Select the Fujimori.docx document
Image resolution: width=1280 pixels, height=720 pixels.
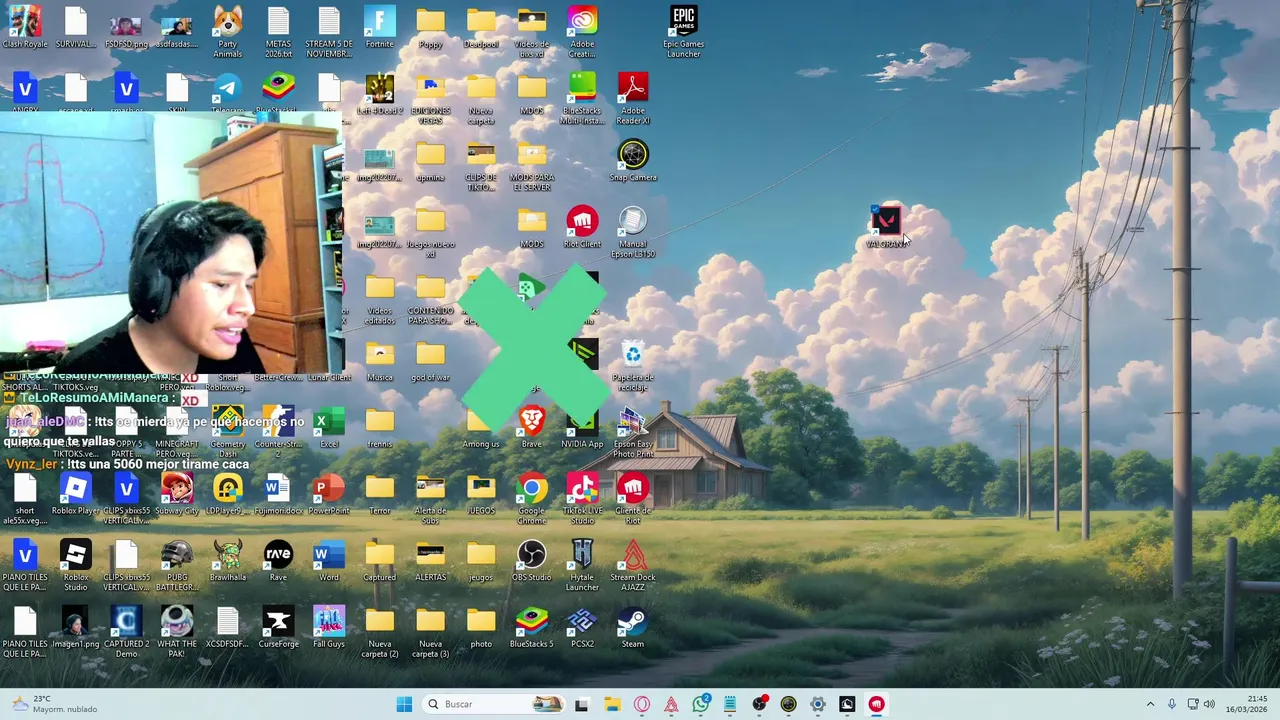[x=278, y=494]
